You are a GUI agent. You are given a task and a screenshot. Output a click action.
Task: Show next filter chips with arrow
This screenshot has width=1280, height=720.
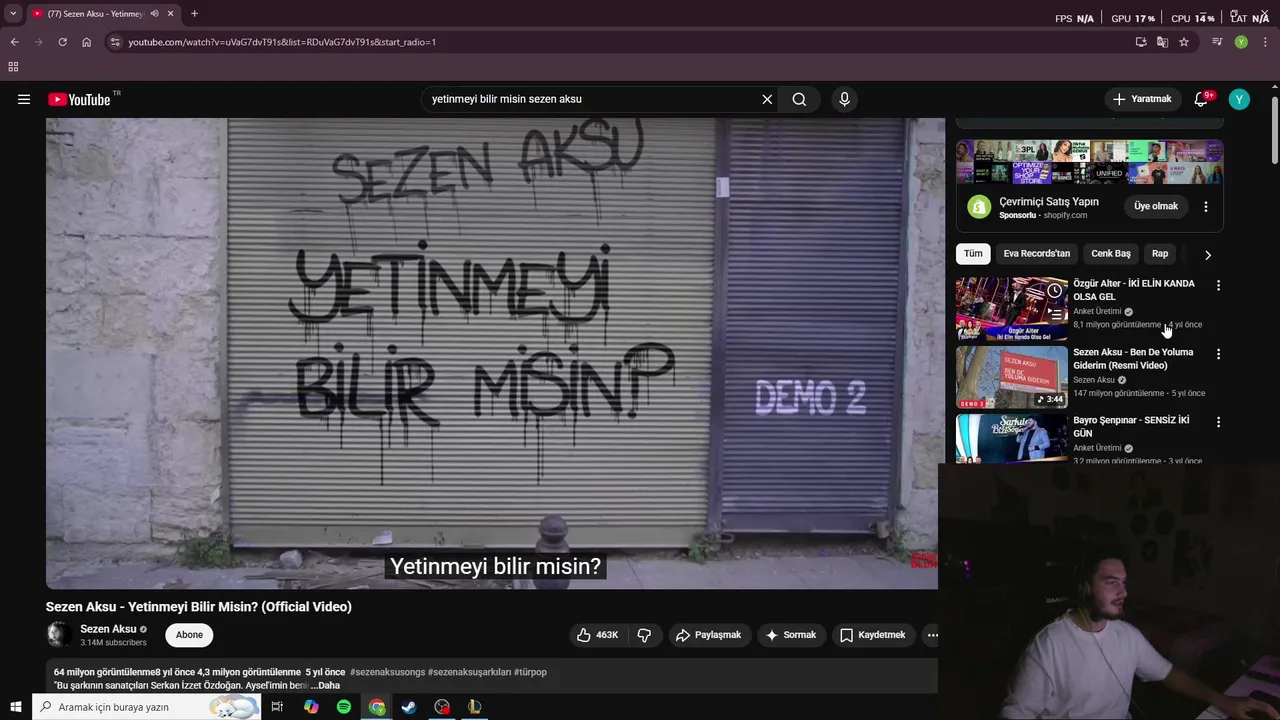1207,255
